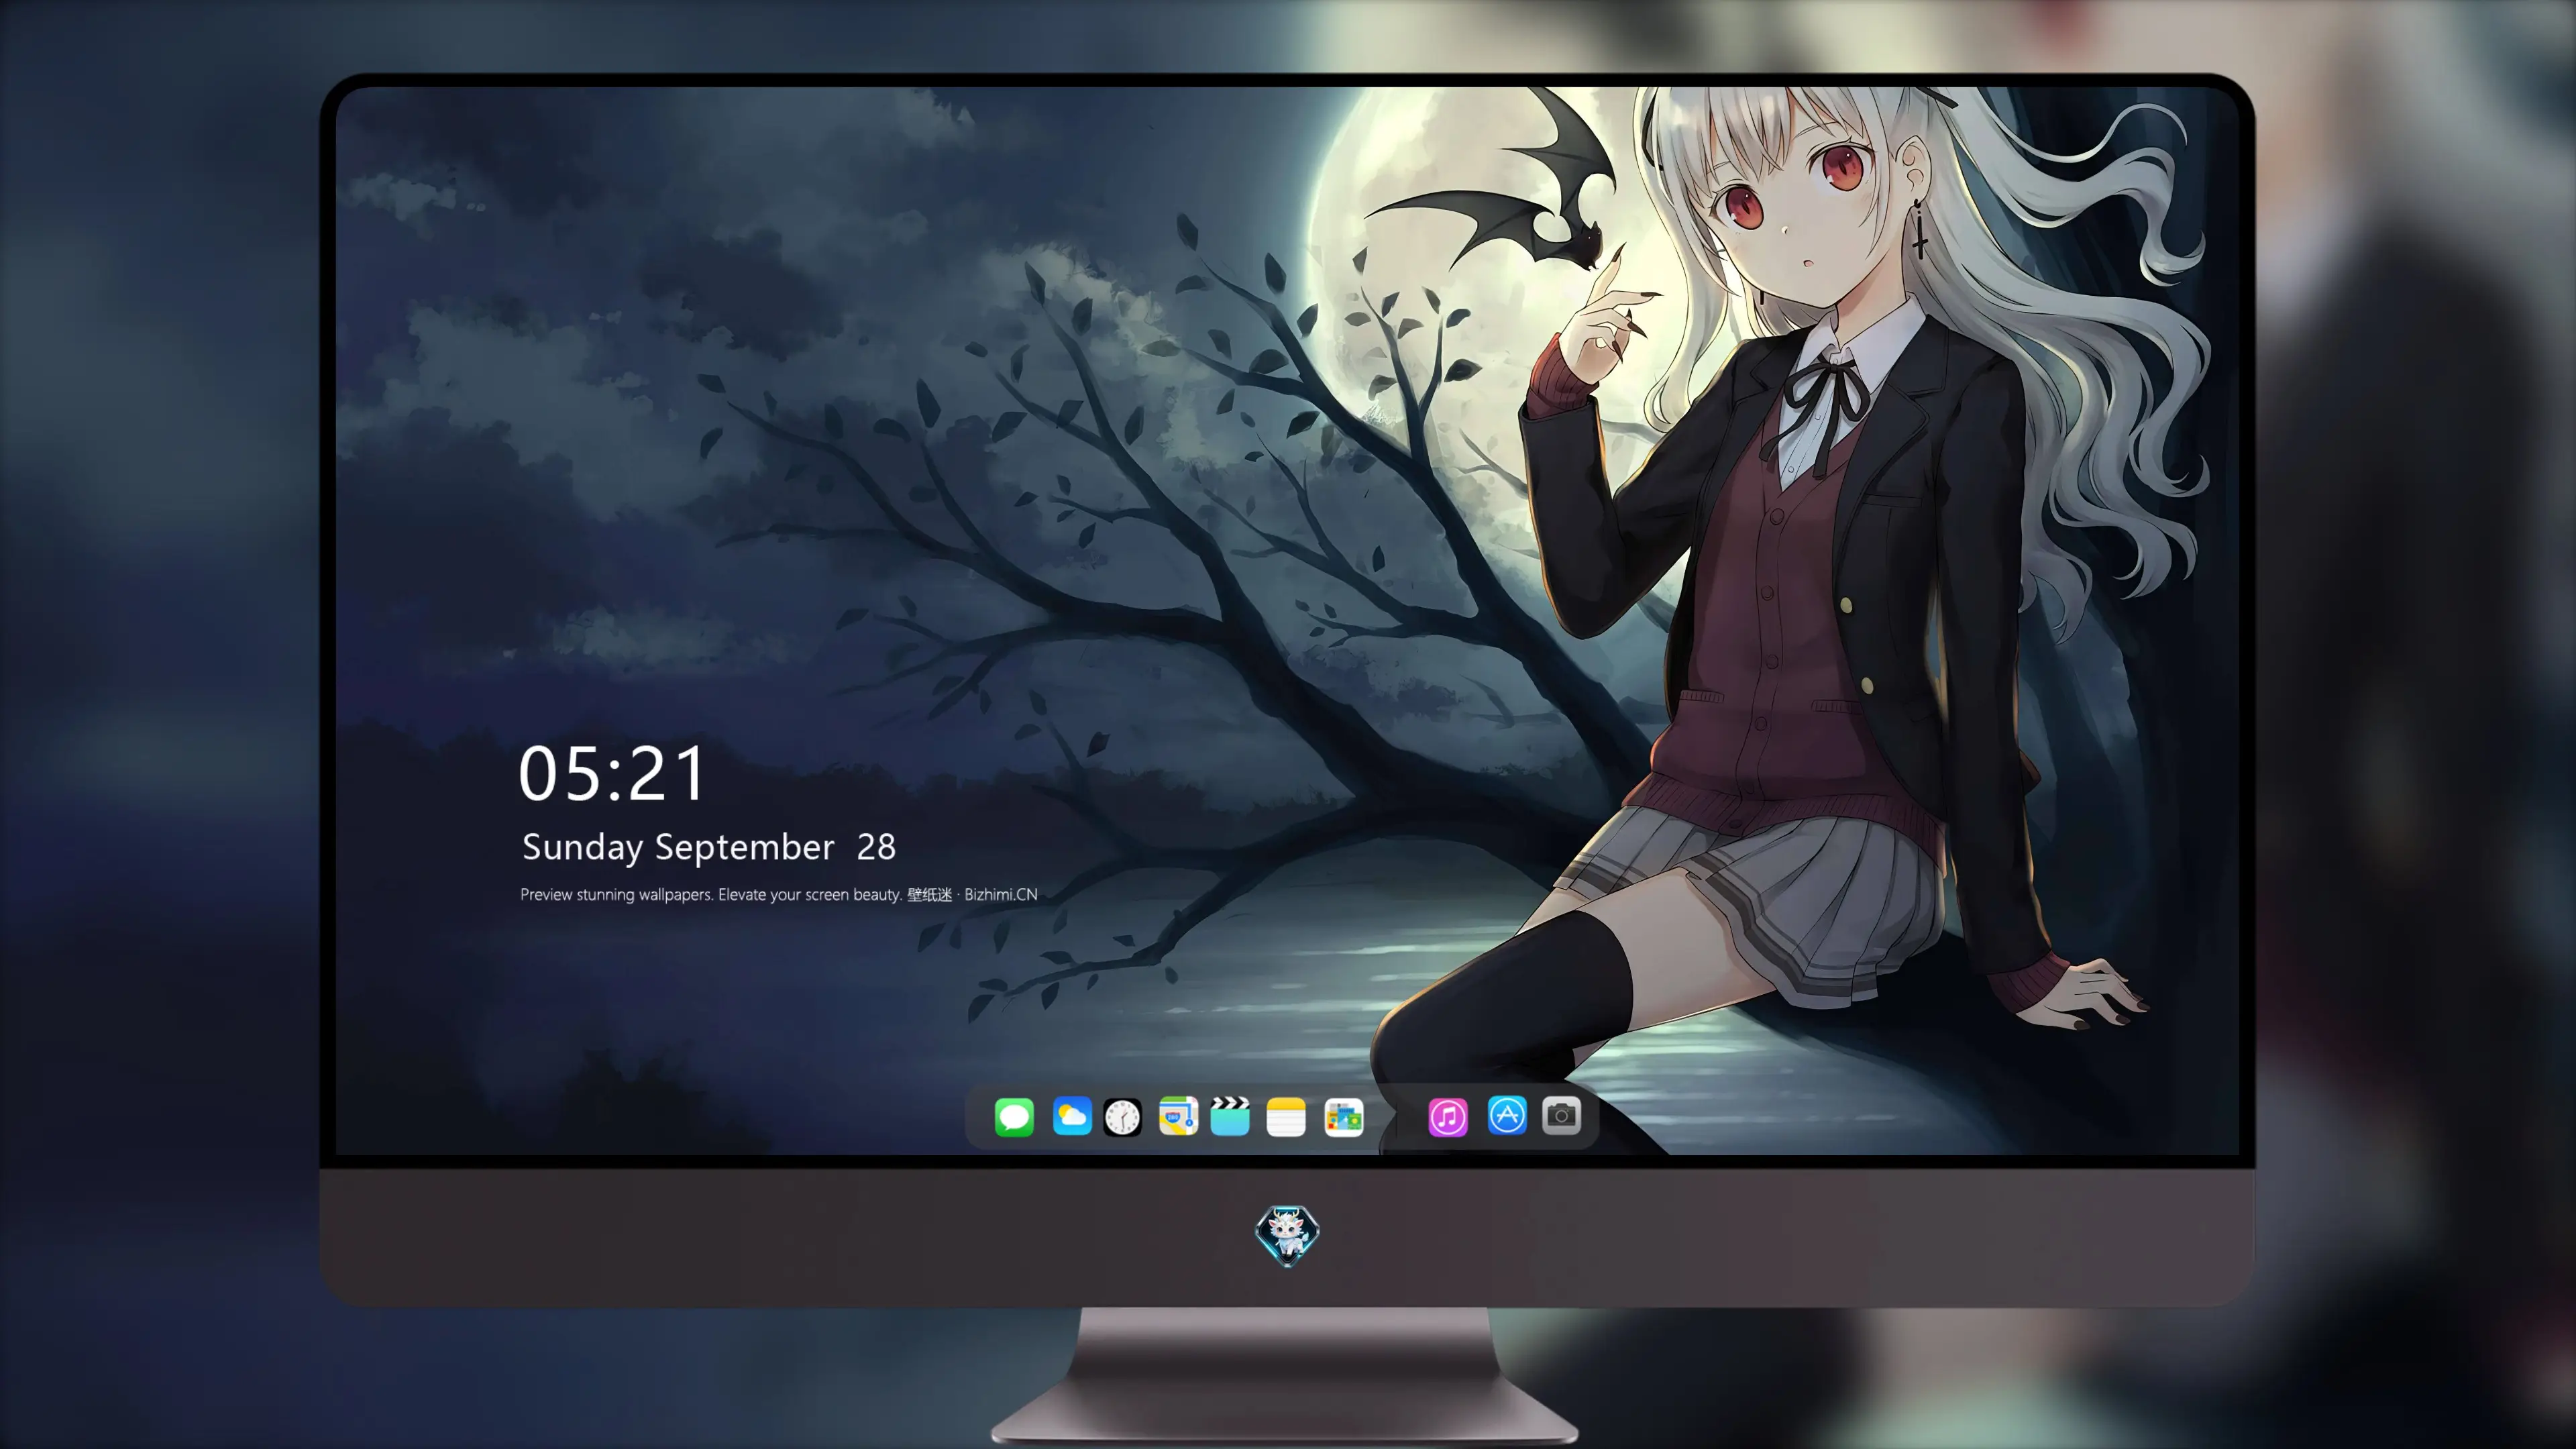Open the Camera app in the dock
Viewport: 2576px width, 1449px height.
tap(1561, 1115)
